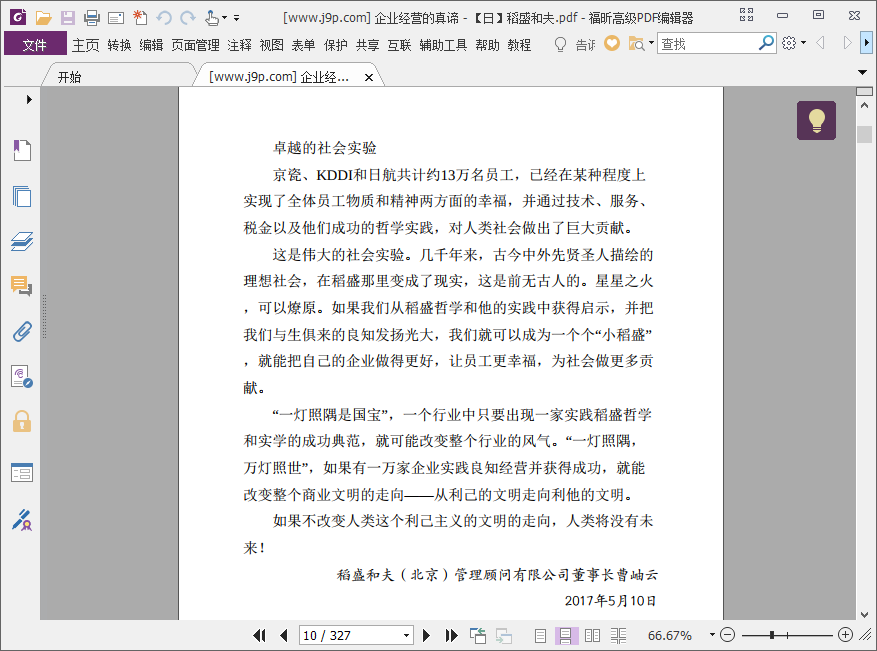877x651 pixels.
Task: Open the tab list dropdown arrow
Action: click(x=862, y=72)
